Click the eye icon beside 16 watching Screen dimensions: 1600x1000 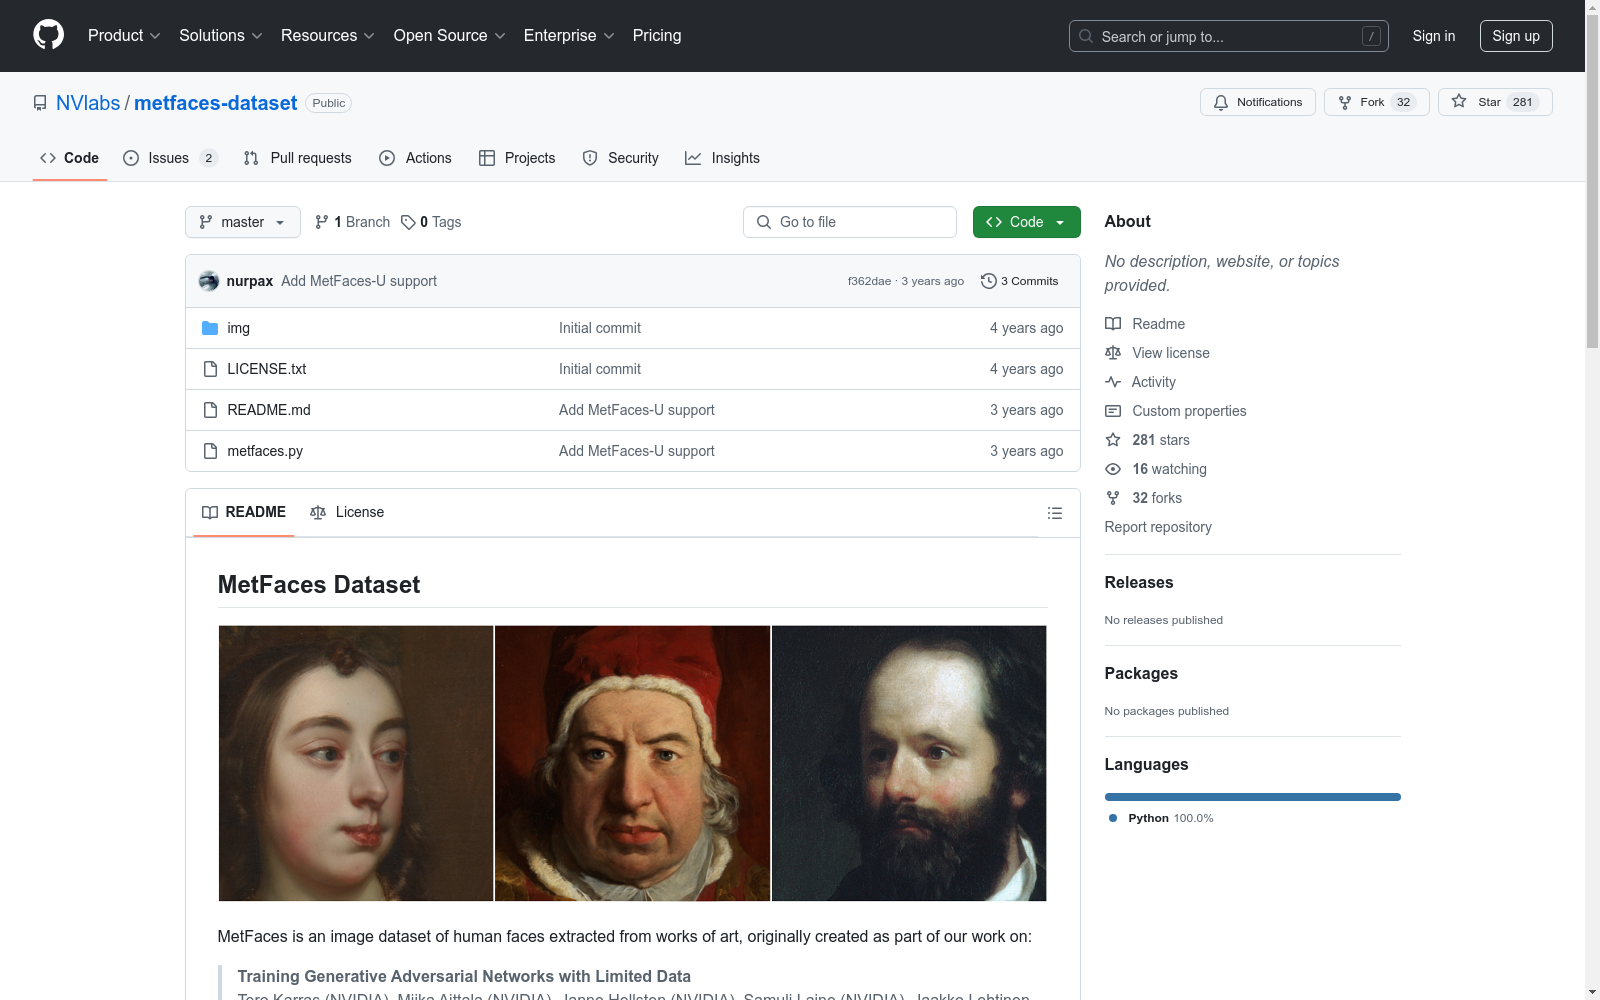coord(1113,469)
